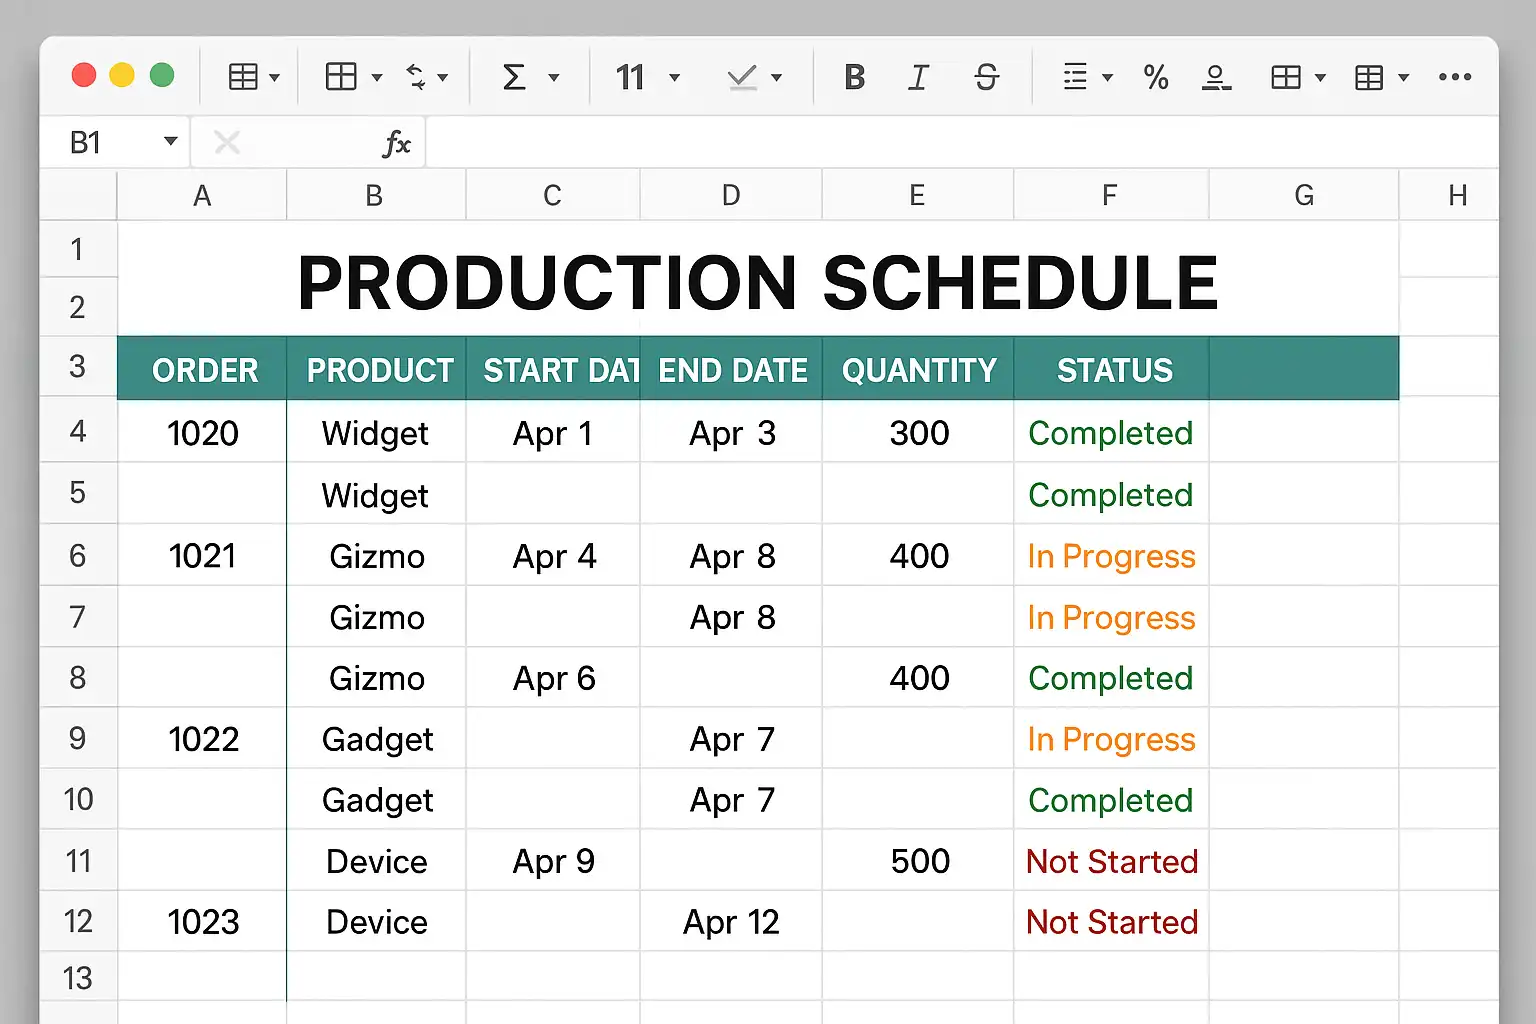Expand the cell reference B1 dropdown arrow
This screenshot has width=1536, height=1024.
[x=171, y=142]
